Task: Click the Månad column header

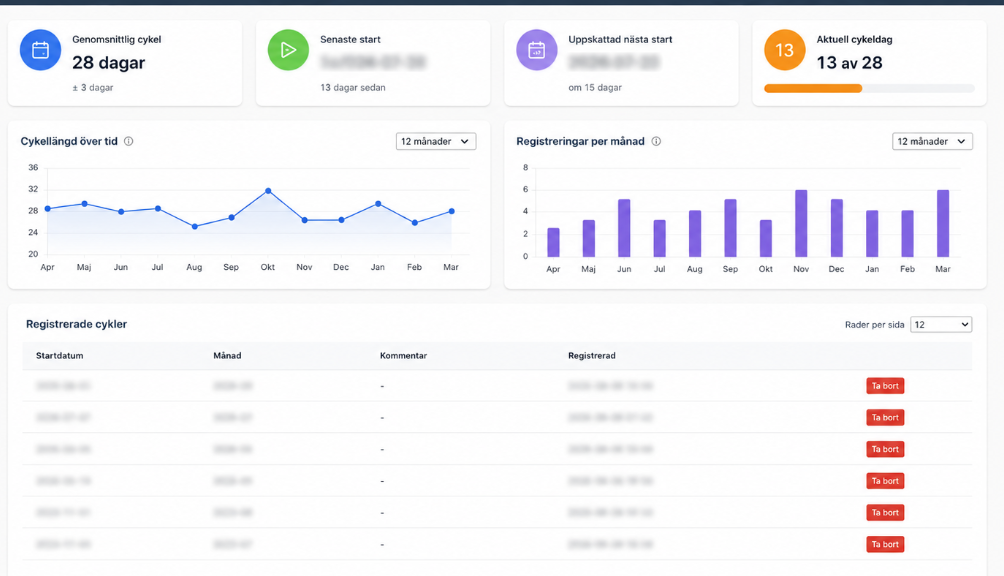Action: coord(227,356)
